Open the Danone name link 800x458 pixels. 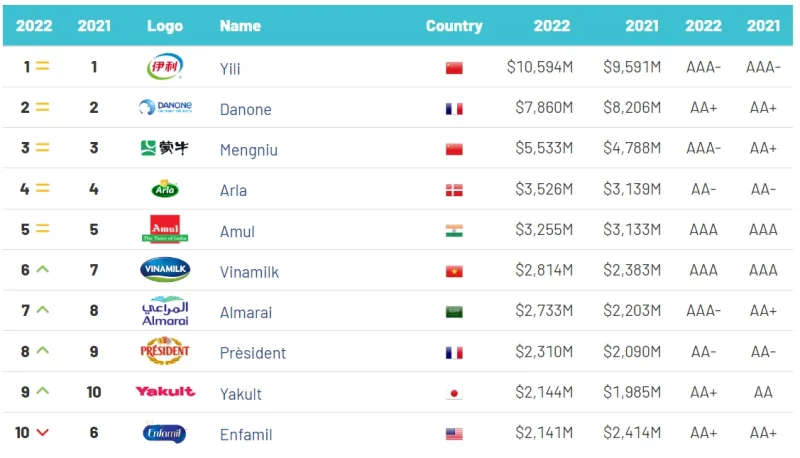pyautogui.click(x=245, y=109)
